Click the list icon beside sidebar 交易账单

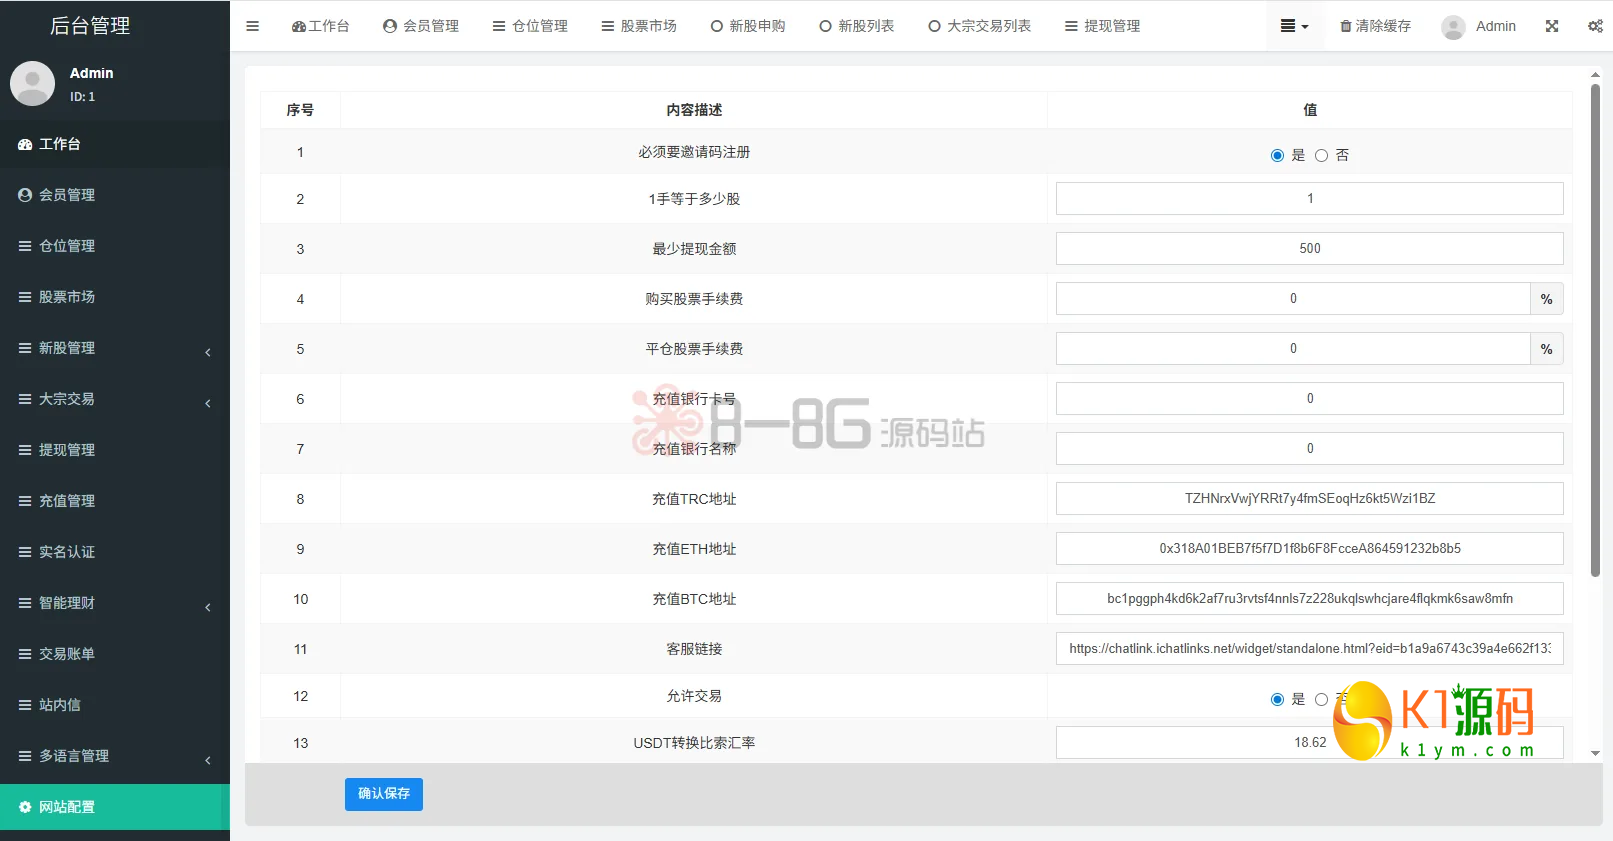click(25, 654)
